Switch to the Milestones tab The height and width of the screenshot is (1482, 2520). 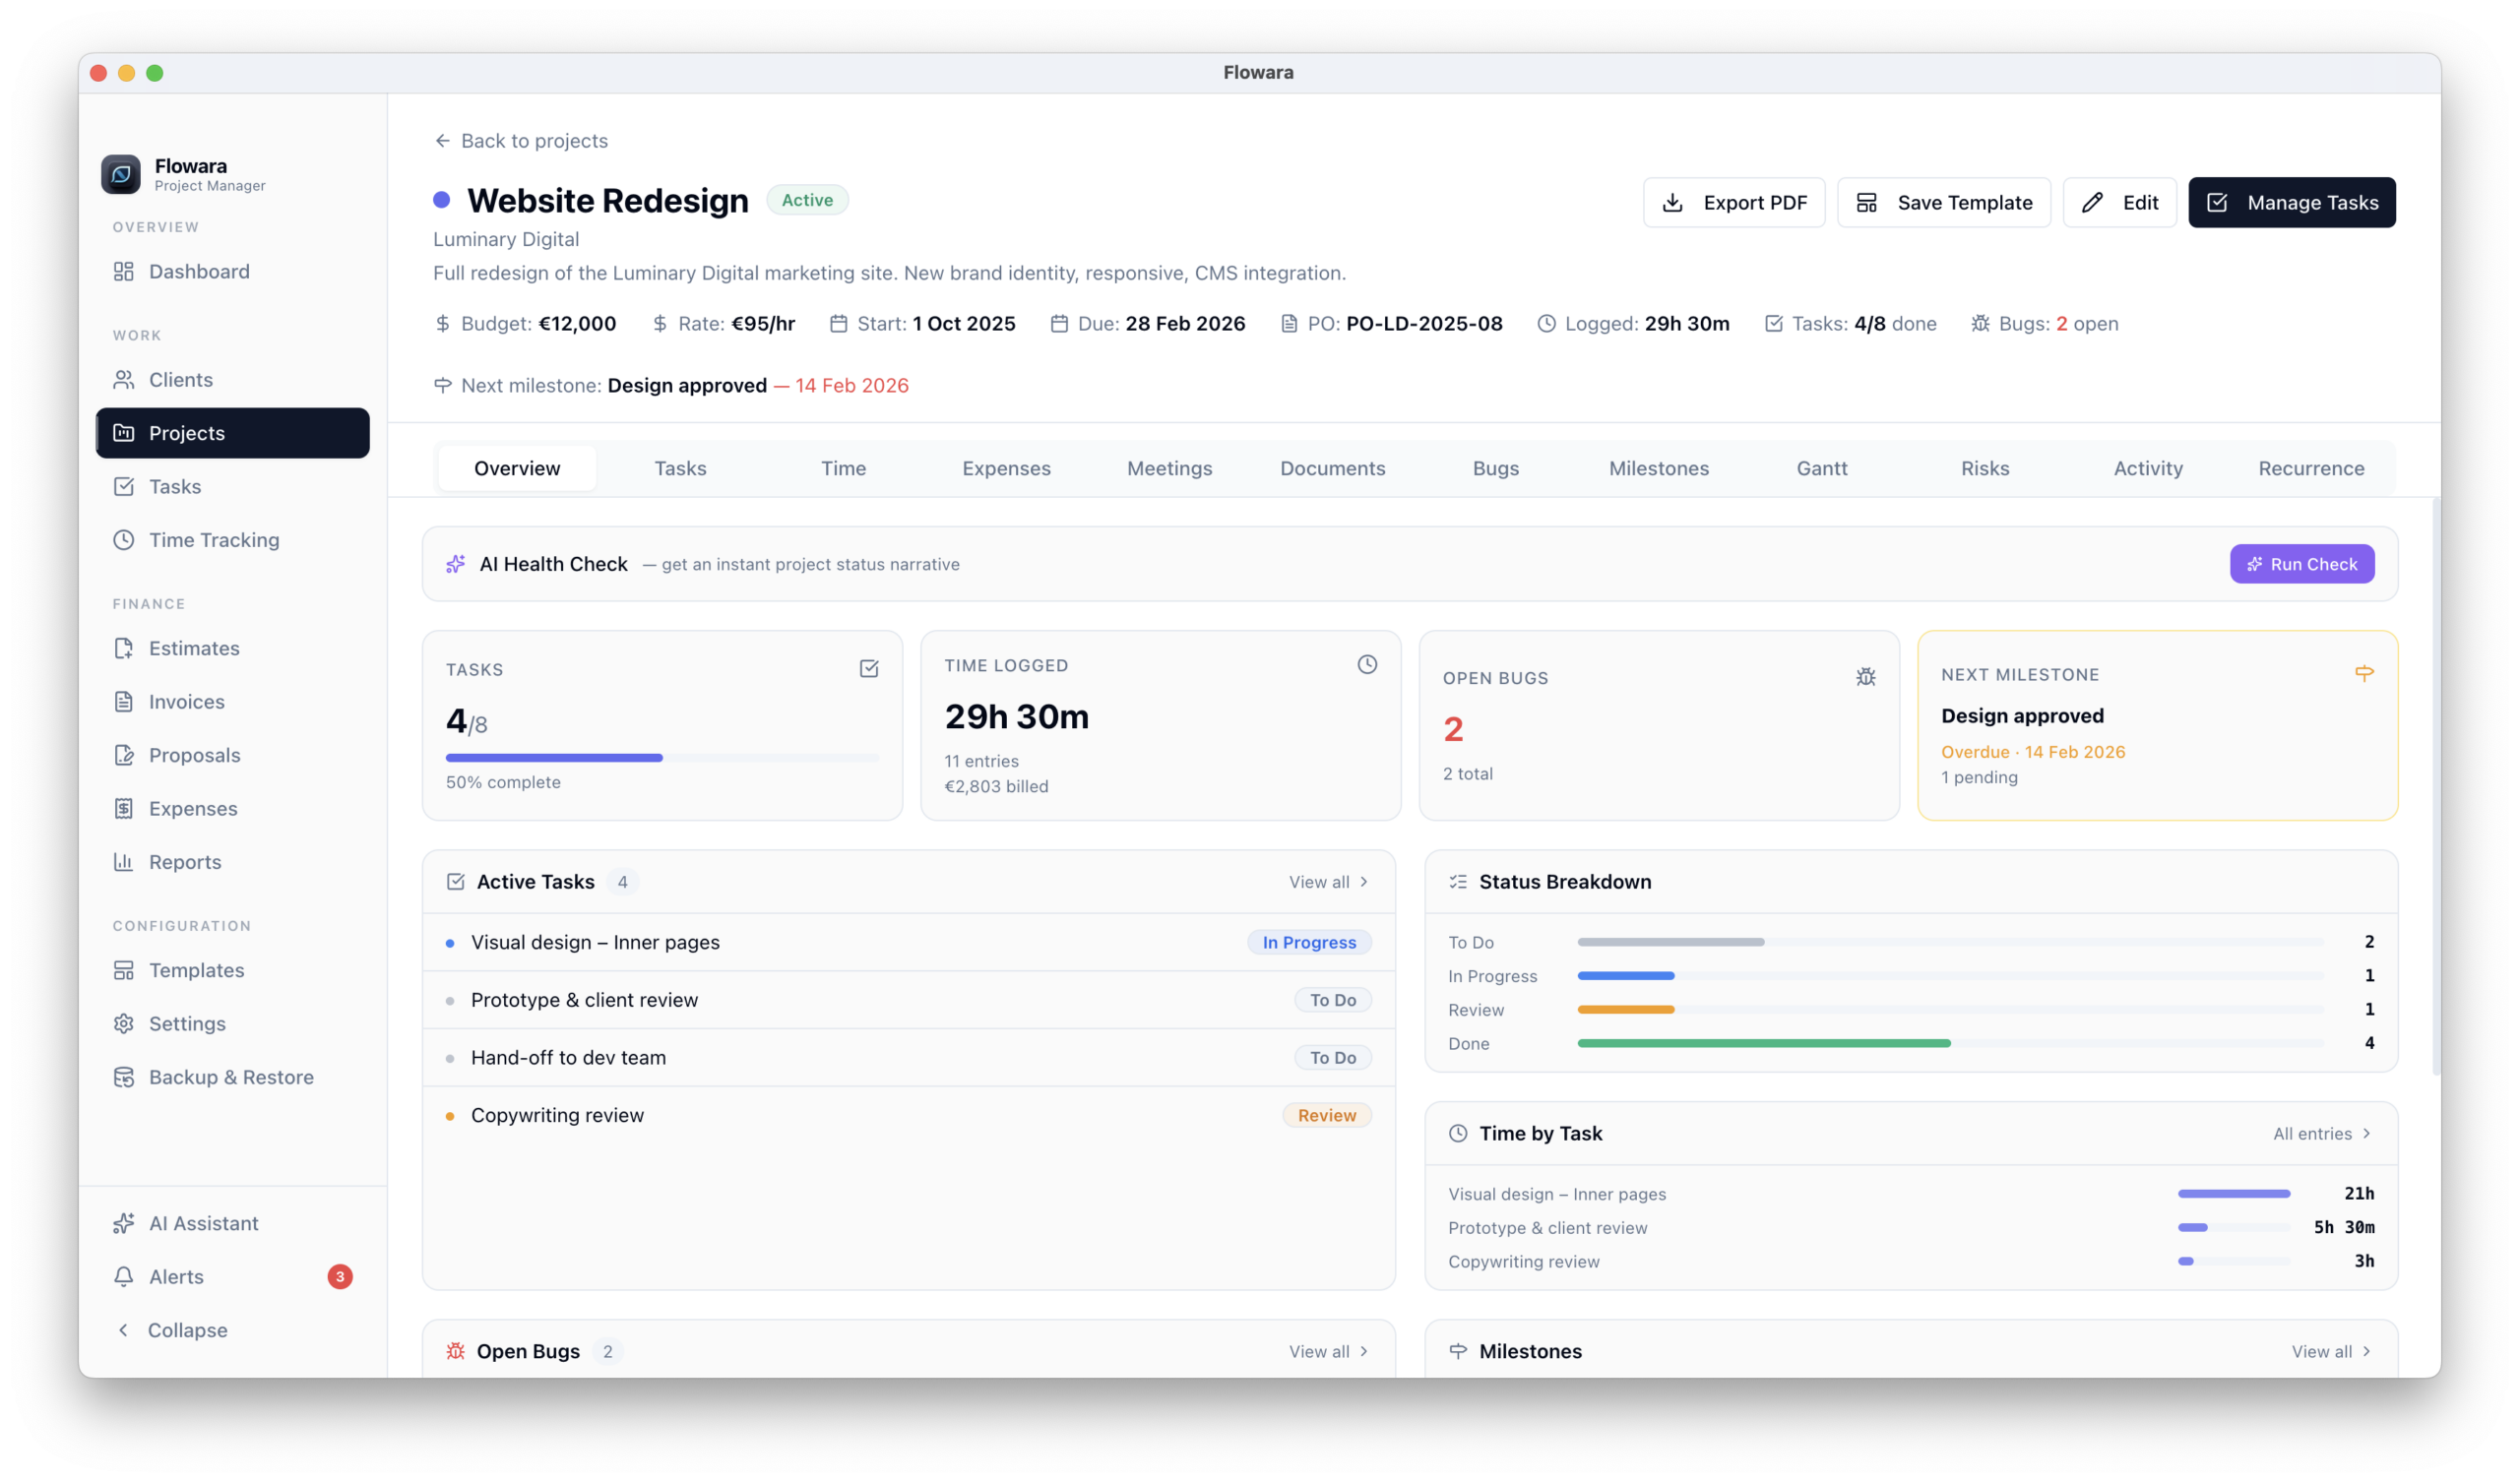click(x=1659, y=468)
